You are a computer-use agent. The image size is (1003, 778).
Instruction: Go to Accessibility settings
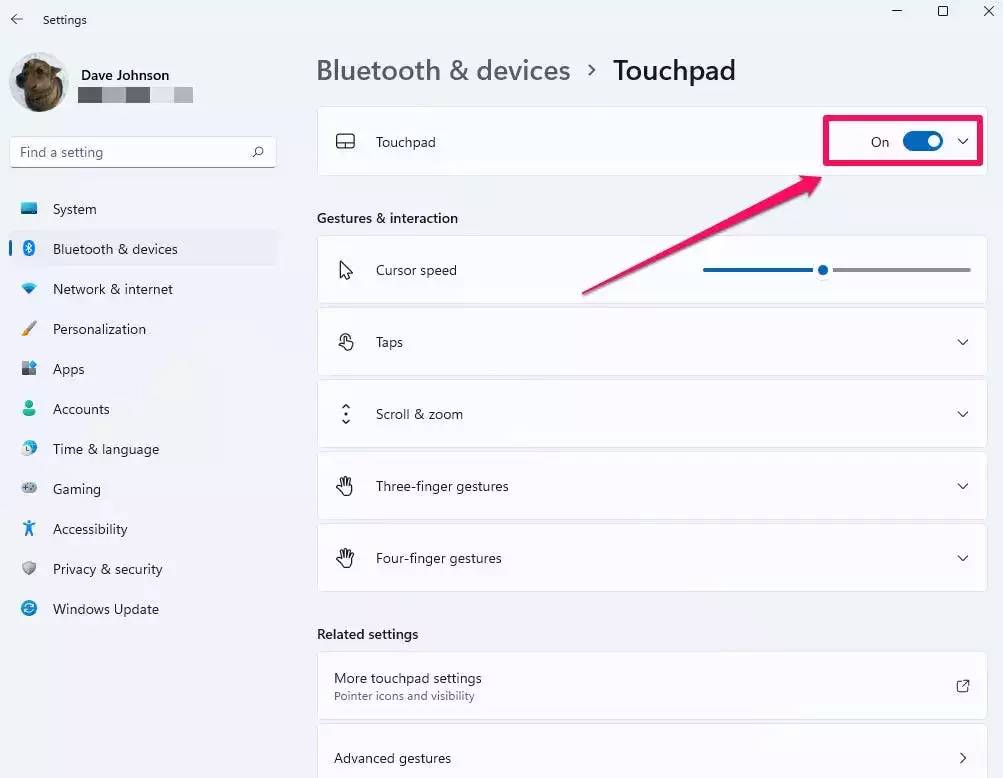(90, 529)
